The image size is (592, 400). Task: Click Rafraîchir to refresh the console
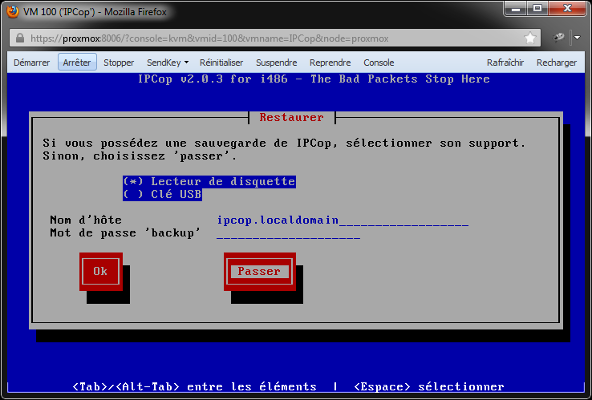[x=505, y=62]
